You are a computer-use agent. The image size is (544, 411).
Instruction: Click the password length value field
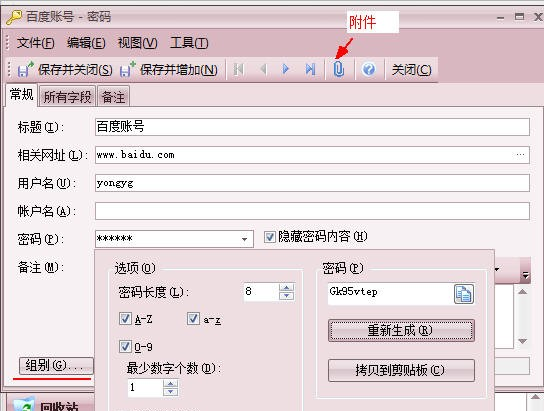[261, 292]
